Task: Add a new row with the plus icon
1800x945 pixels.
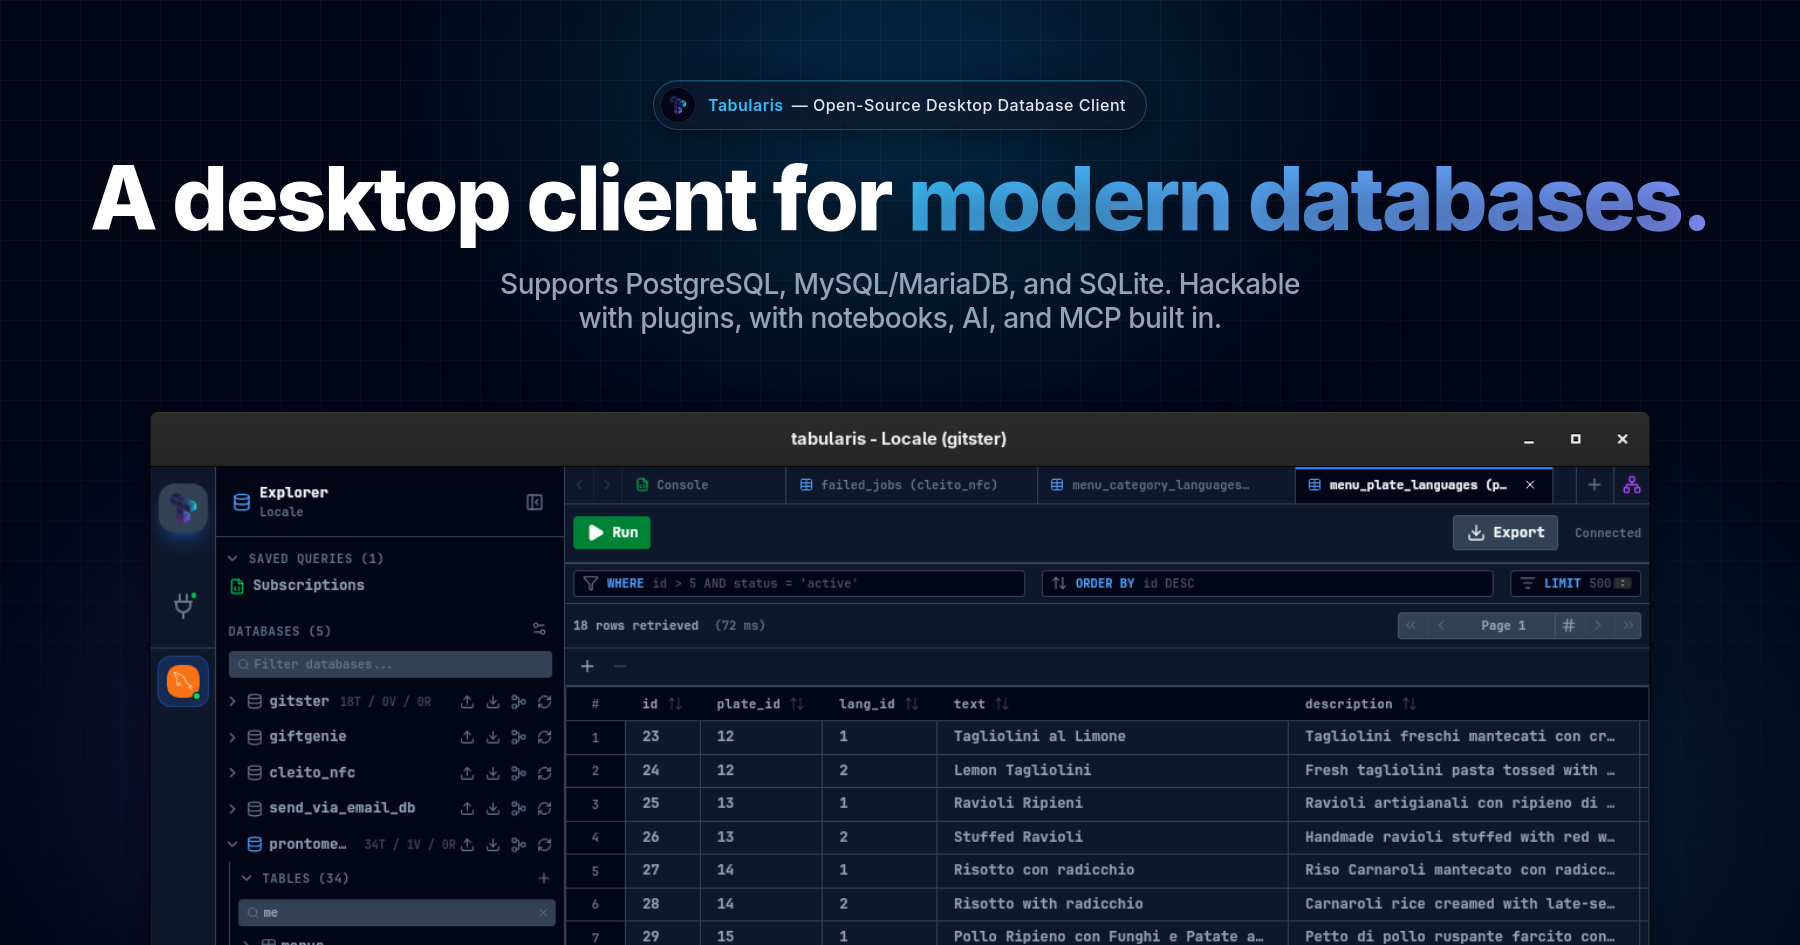Action: (588, 666)
